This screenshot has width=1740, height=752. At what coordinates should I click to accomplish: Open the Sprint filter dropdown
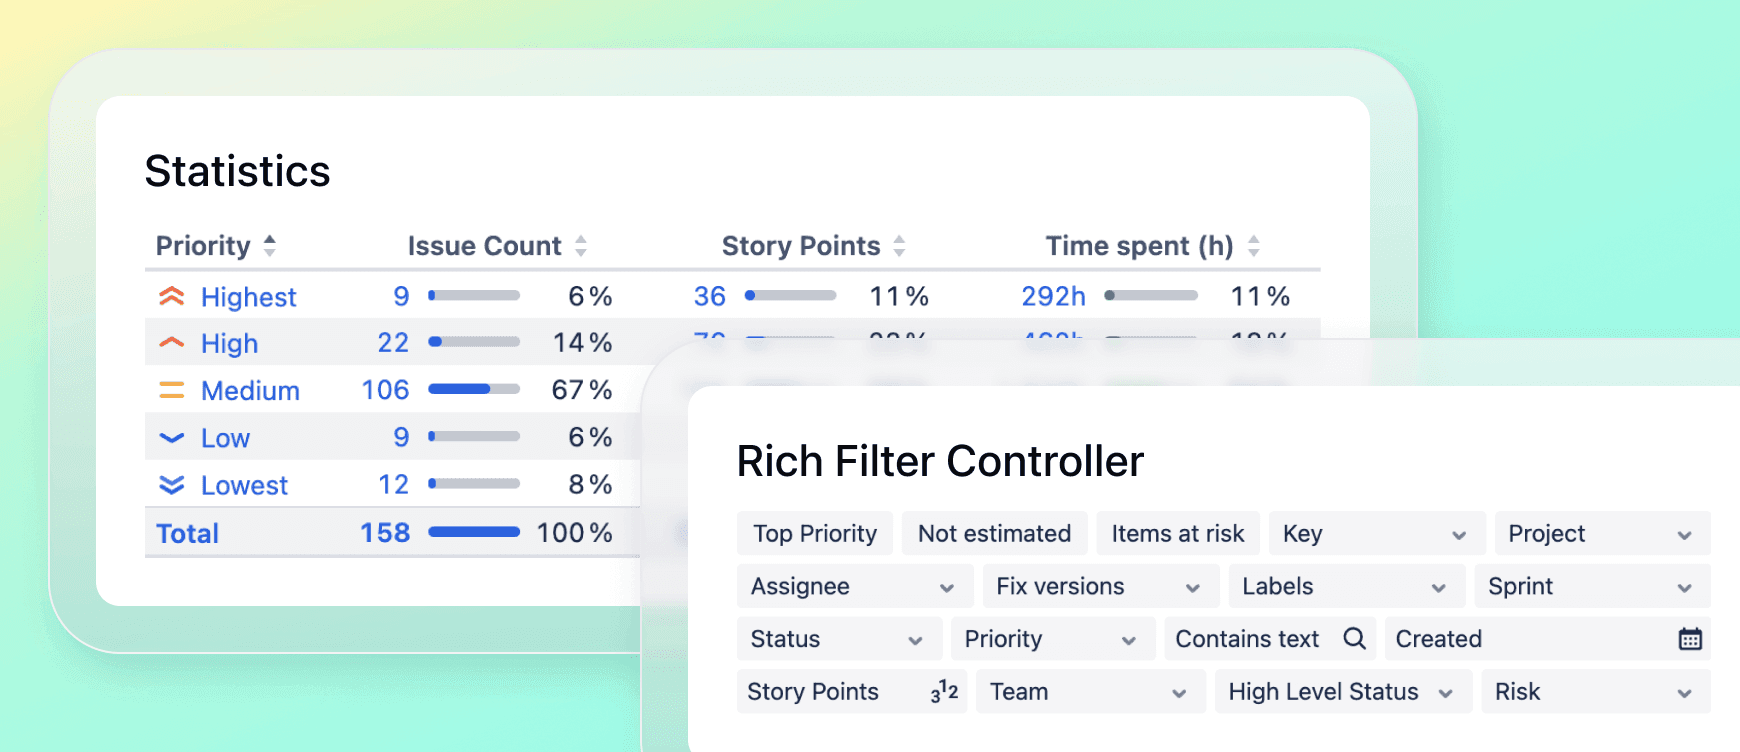[x=1593, y=586]
